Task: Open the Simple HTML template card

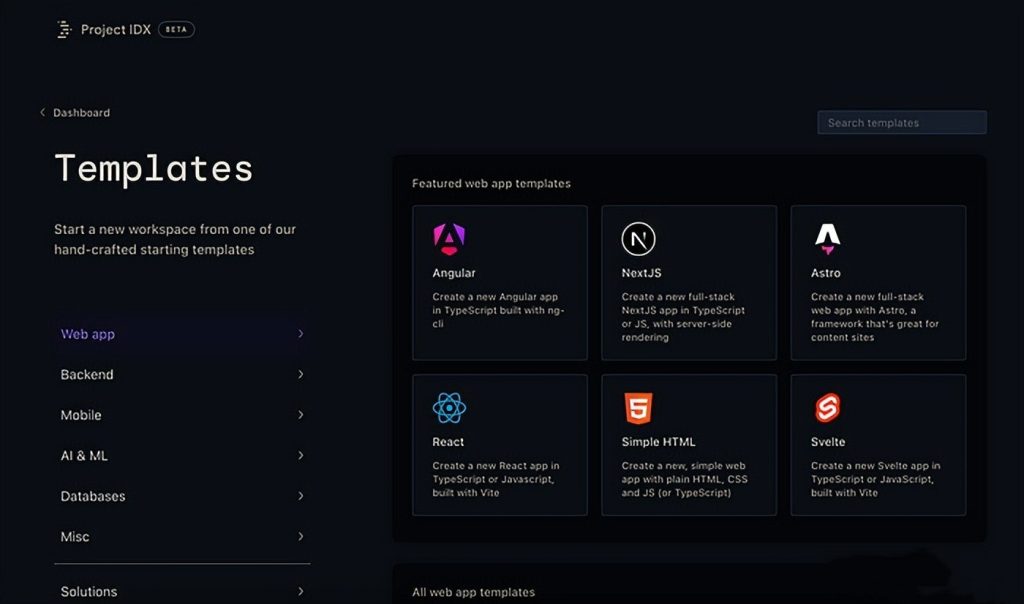Action: coord(689,445)
